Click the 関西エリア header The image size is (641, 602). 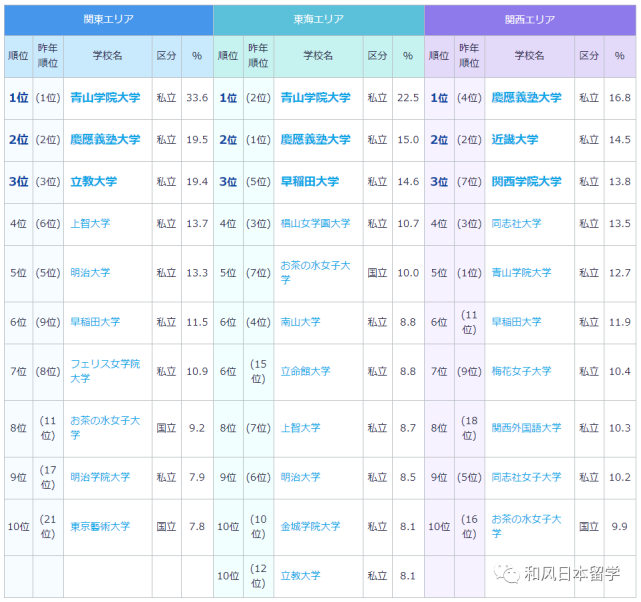click(x=530, y=20)
